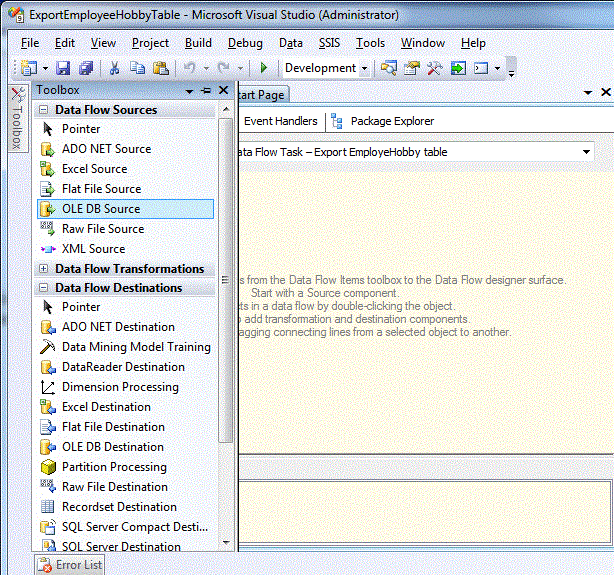Switch to the Package Explorer tab
Image resolution: width=614 pixels, height=575 pixels.
(391, 121)
